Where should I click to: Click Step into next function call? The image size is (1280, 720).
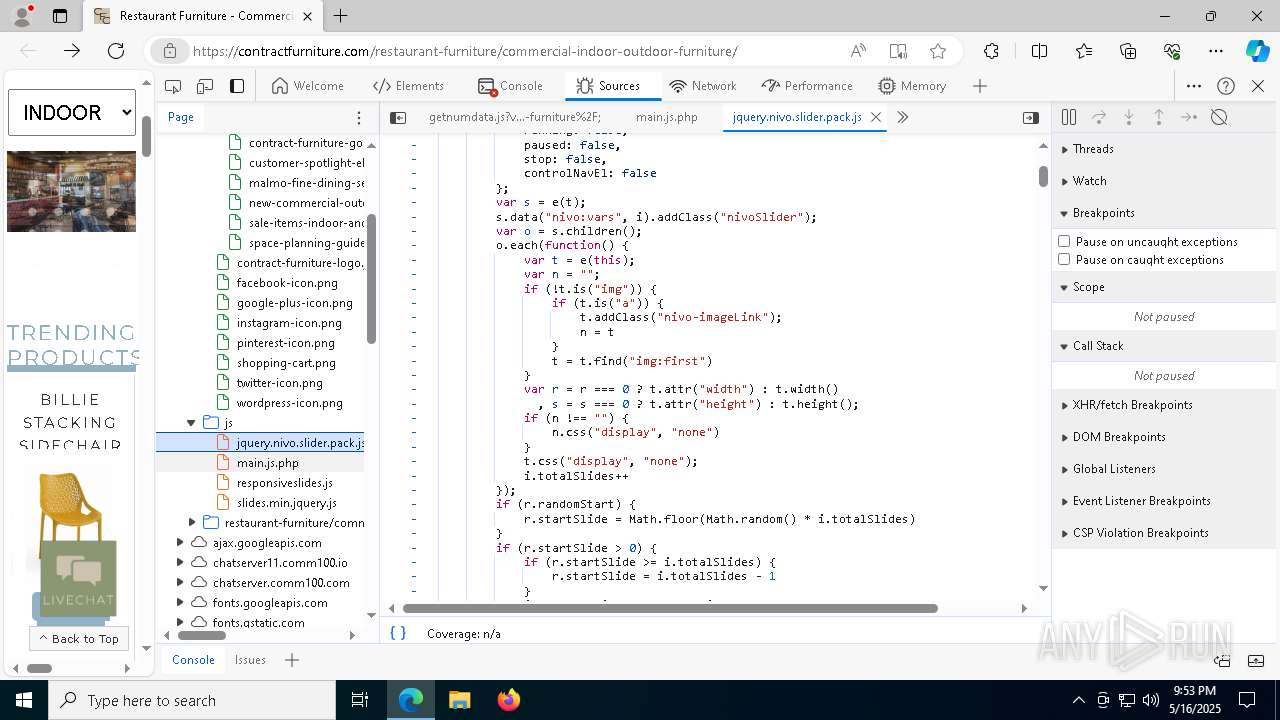[1129, 117]
